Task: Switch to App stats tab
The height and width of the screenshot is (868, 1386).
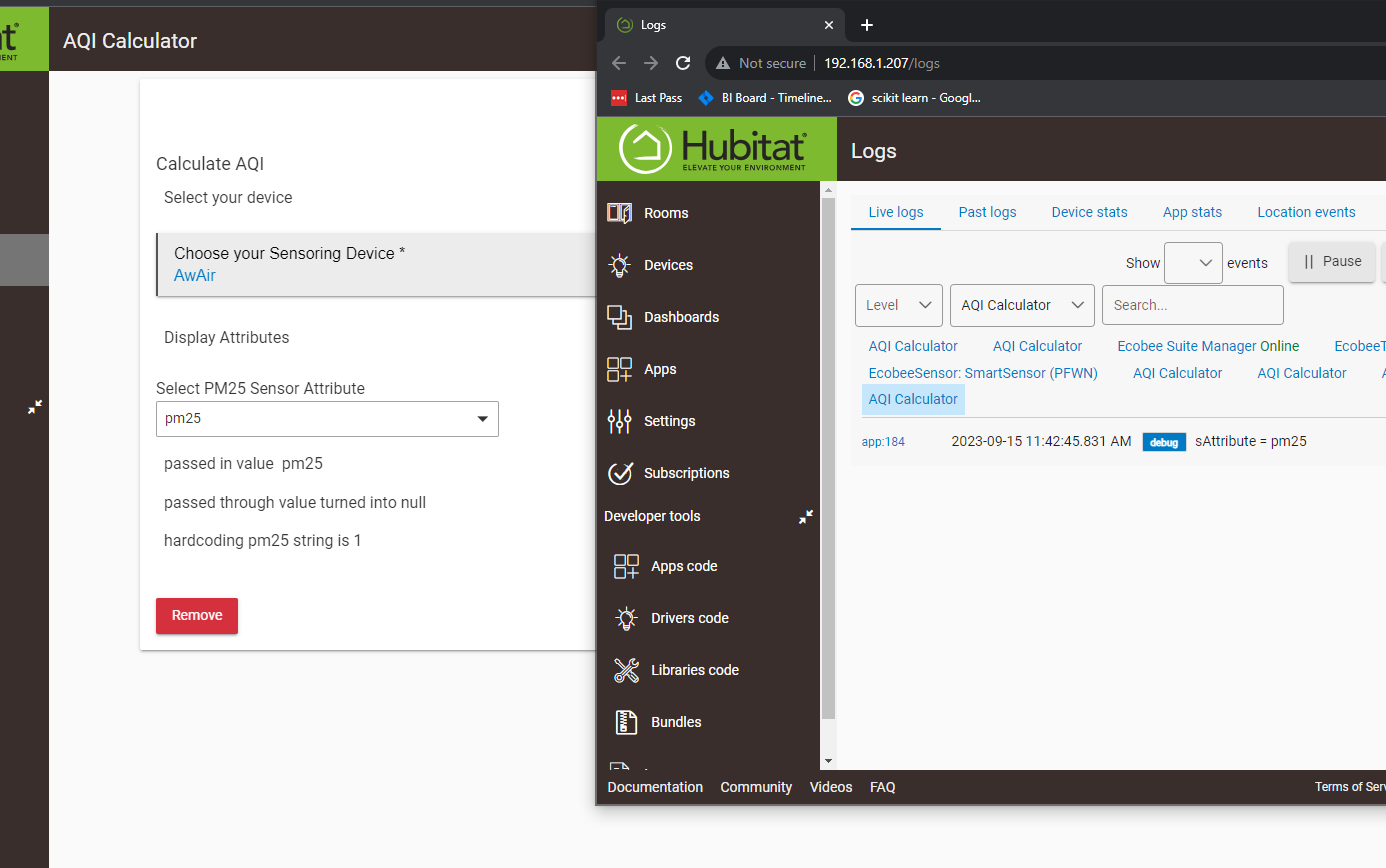Action: (x=1192, y=212)
